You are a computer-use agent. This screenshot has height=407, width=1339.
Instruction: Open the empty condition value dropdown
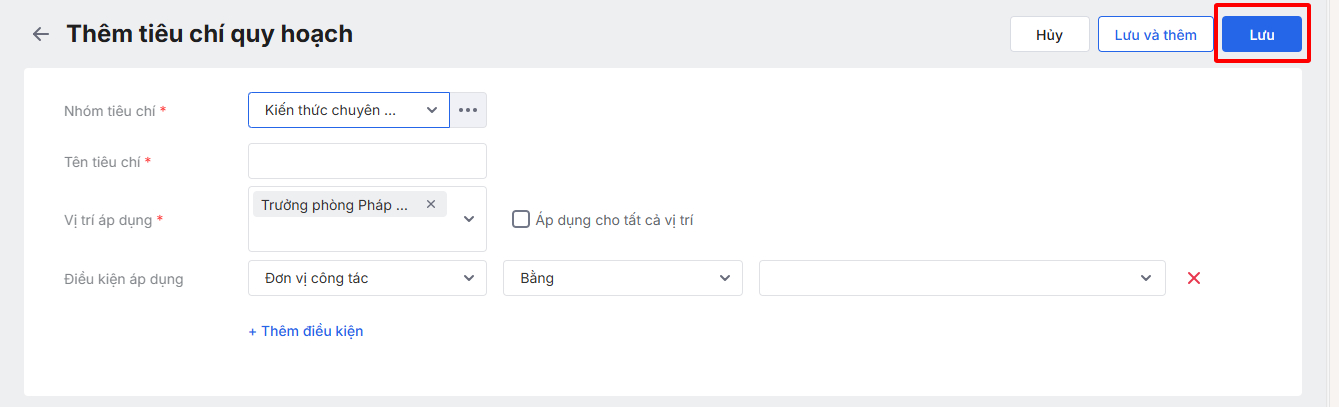961,278
